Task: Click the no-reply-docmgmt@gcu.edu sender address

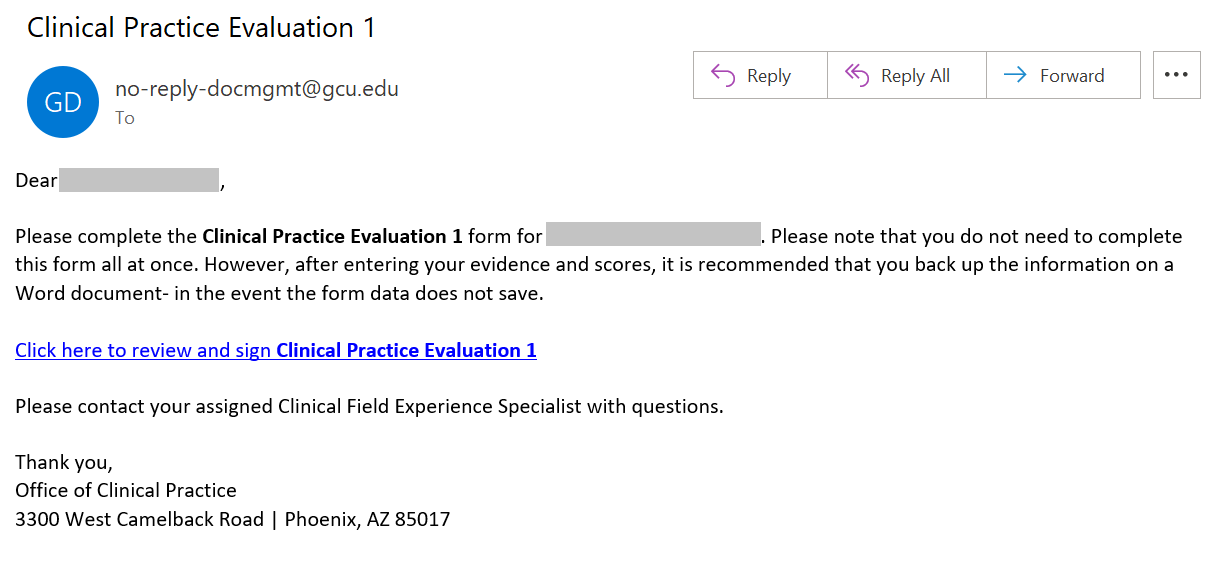Action: (257, 88)
